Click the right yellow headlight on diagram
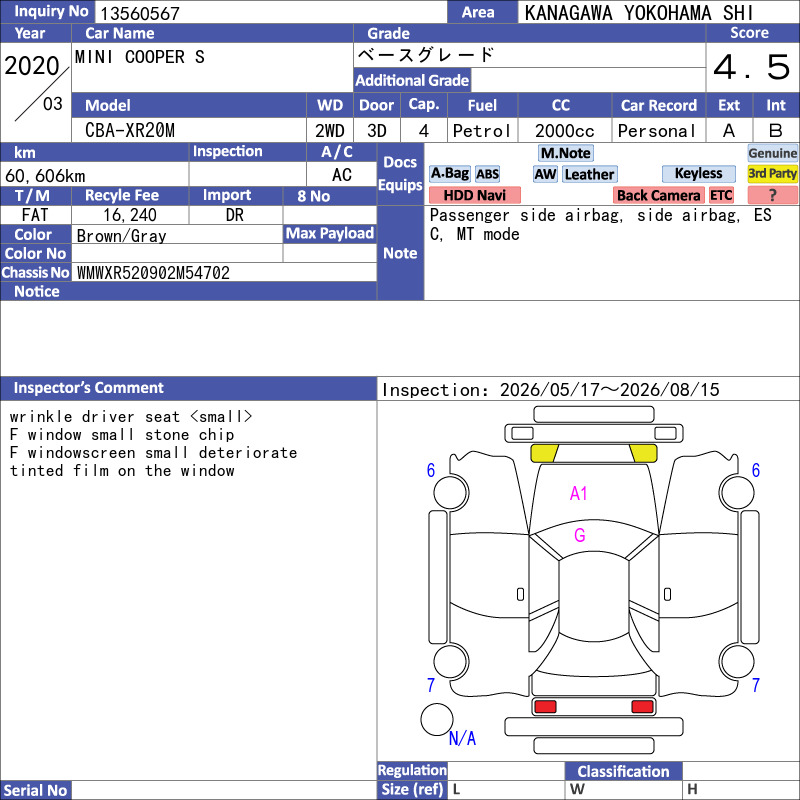The height and width of the screenshot is (800, 800). 643,453
